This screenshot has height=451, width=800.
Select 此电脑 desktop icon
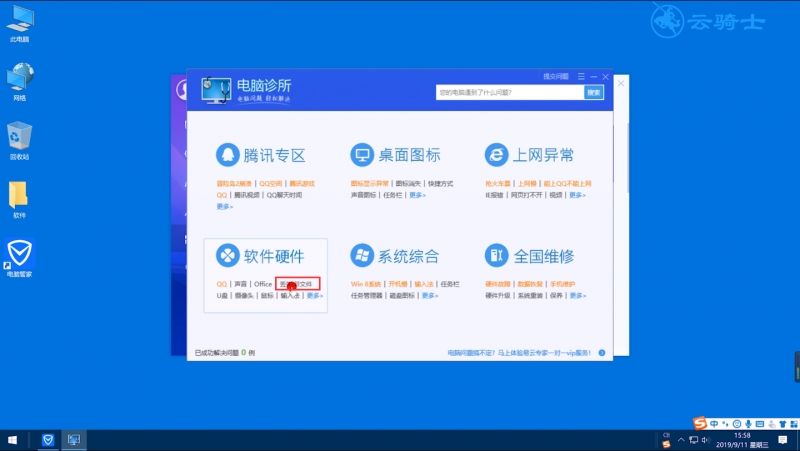click(19, 23)
